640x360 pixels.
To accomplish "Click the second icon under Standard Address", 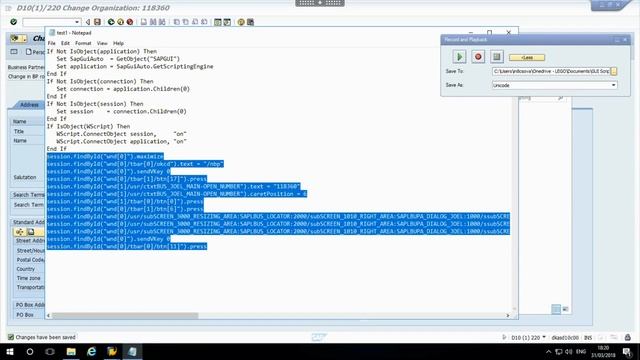I will tap(31, 232).
